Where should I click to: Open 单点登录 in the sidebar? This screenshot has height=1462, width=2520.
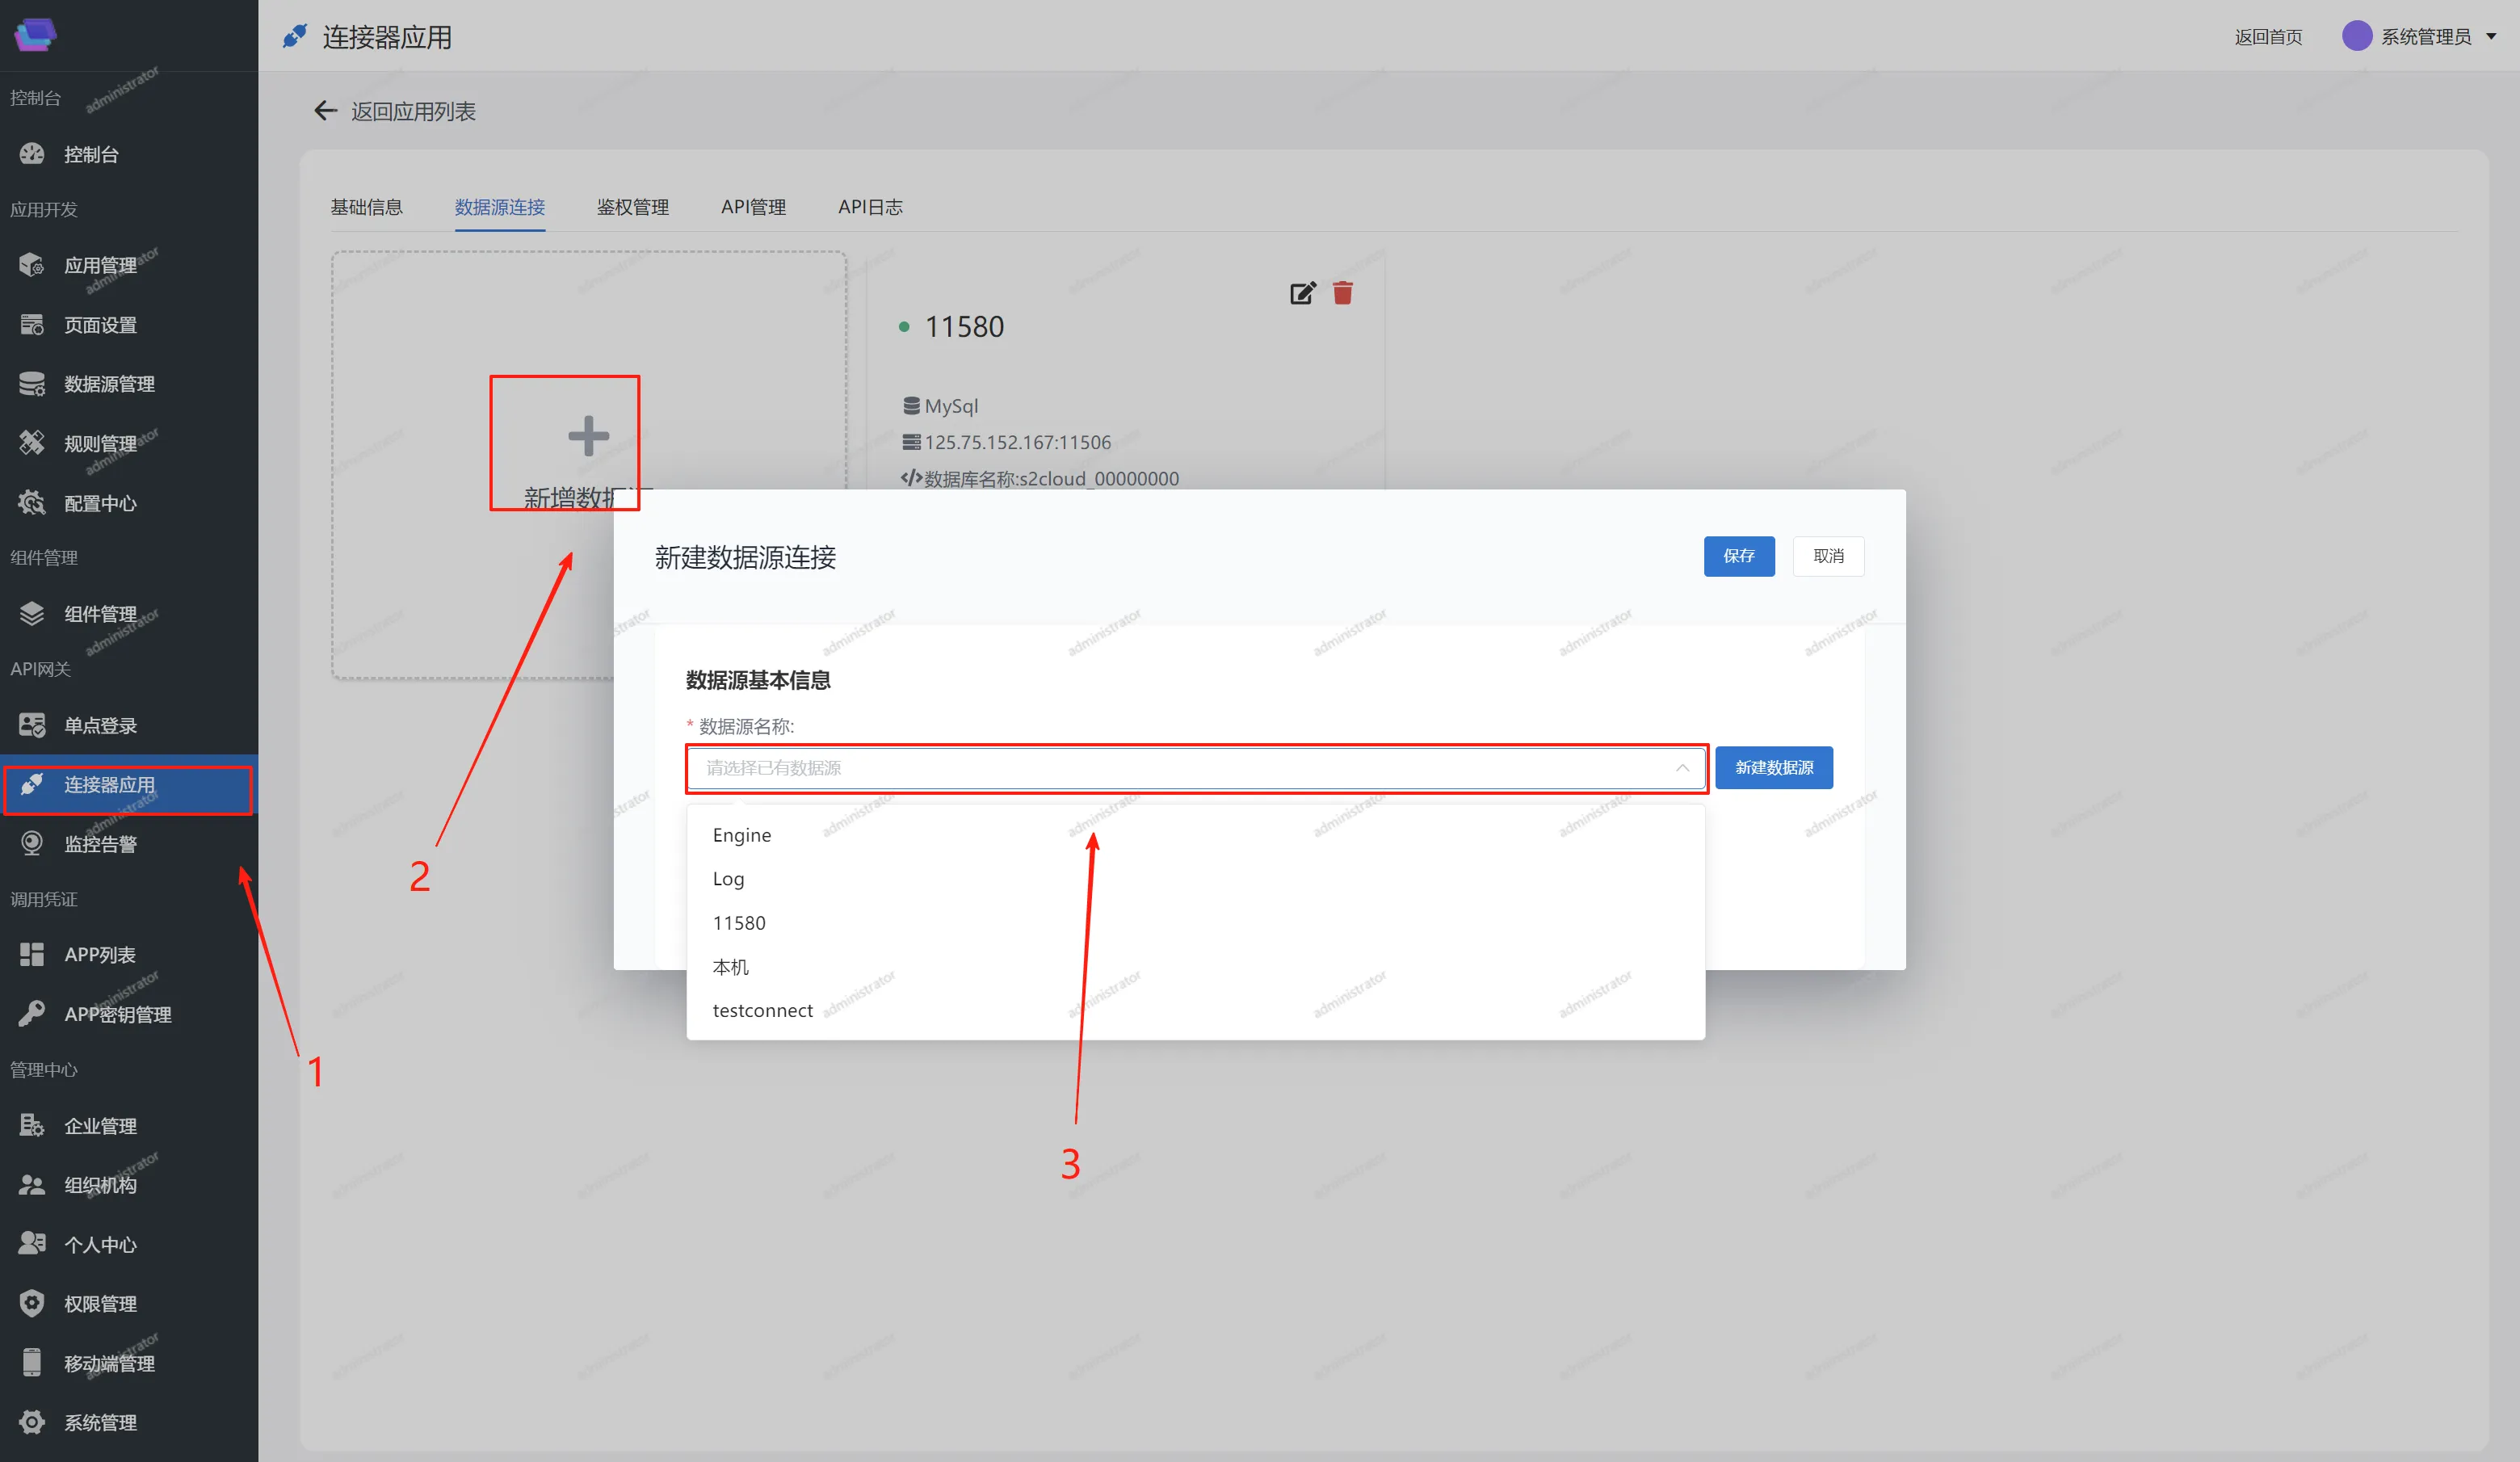coord(100,725)
